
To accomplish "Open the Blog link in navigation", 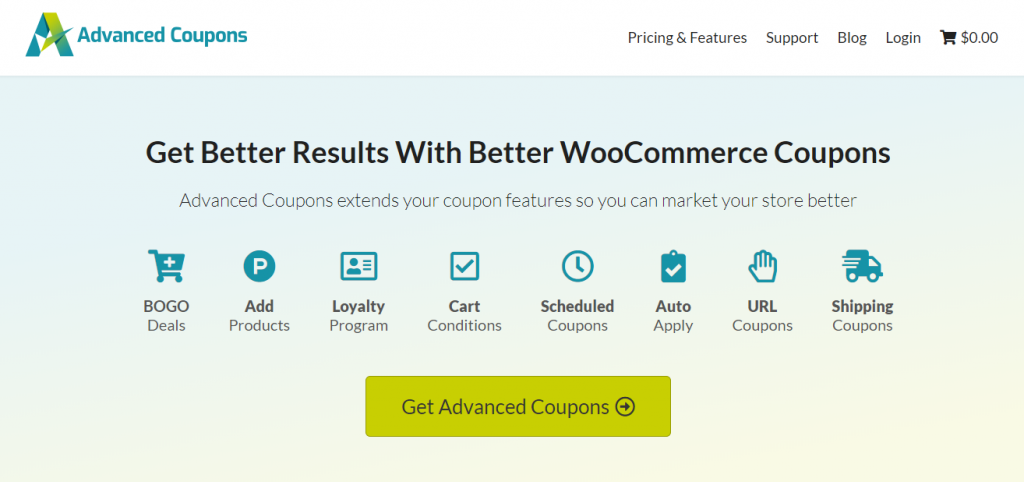I will [852, 38].
